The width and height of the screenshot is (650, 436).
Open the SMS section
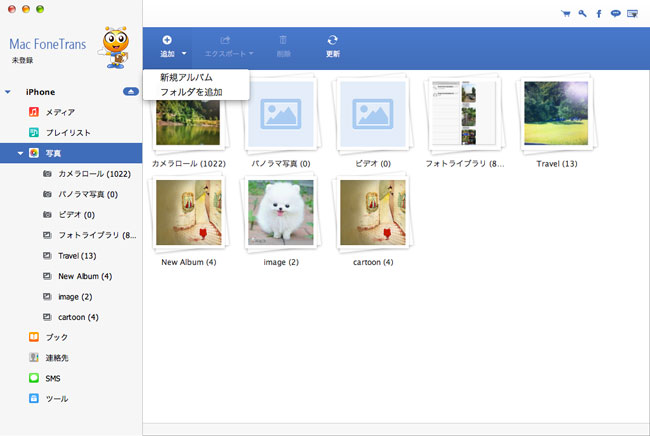tap(56, 378)
